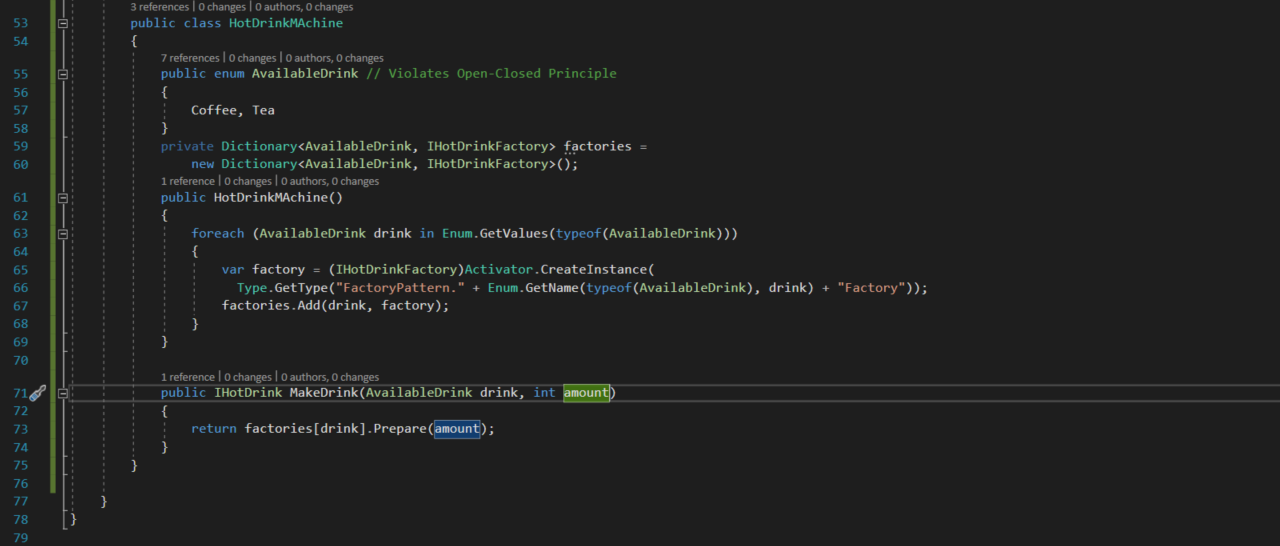Click 'return' keyword on line 73

[214, 429]
